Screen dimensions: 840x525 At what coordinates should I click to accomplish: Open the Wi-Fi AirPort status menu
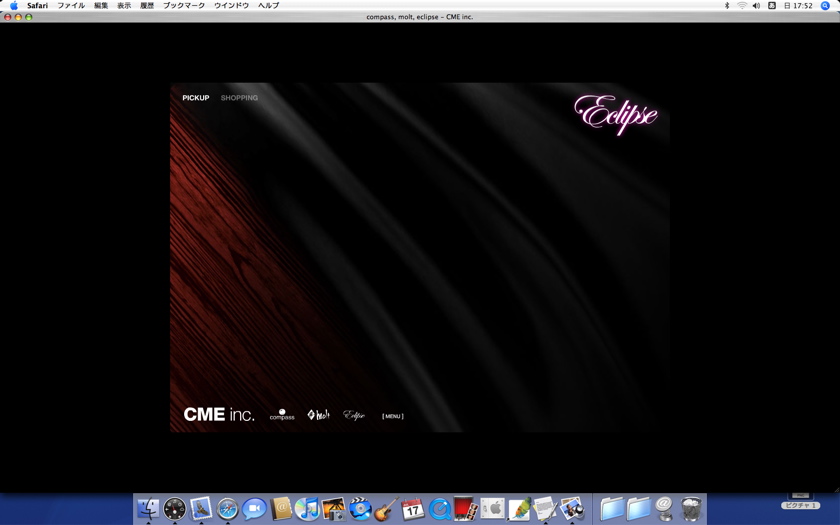click(x=742, y=5)
